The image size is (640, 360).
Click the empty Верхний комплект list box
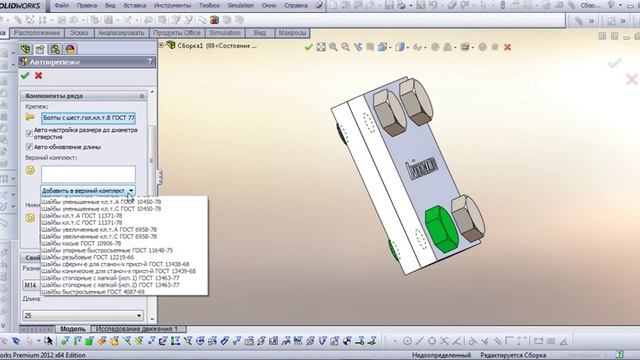[x=88, y=173]
